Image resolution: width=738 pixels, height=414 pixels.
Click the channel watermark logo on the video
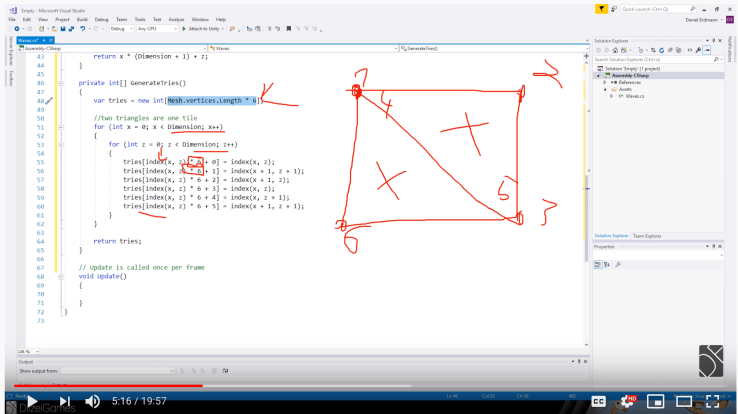[x=711, y=360]
